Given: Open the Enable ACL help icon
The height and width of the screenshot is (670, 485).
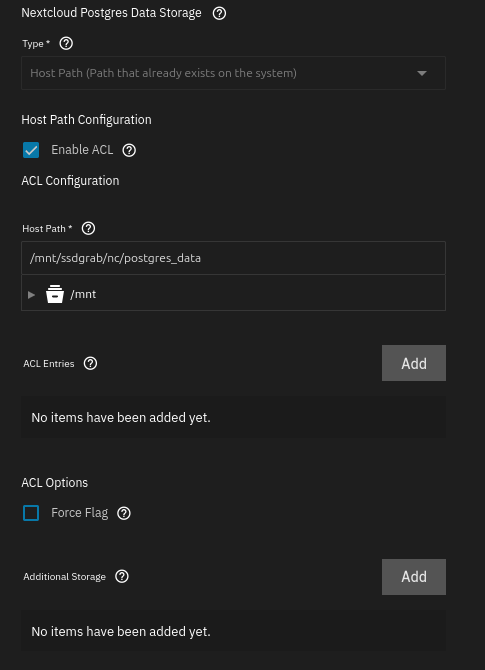Looking at the screenshot, I should pyautogui.click(x=129, y=150).
